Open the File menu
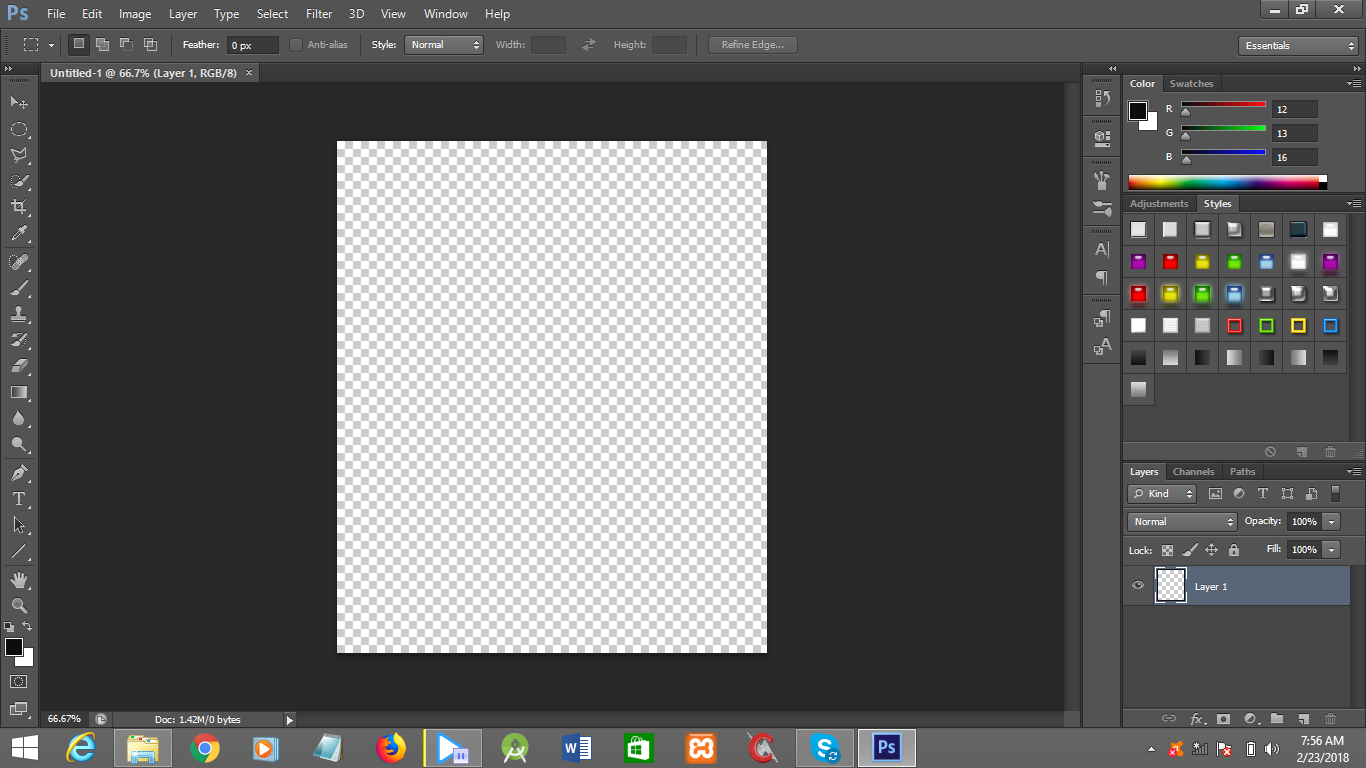The width and height of the screenshot is (1366, 768). pos(56,14)
